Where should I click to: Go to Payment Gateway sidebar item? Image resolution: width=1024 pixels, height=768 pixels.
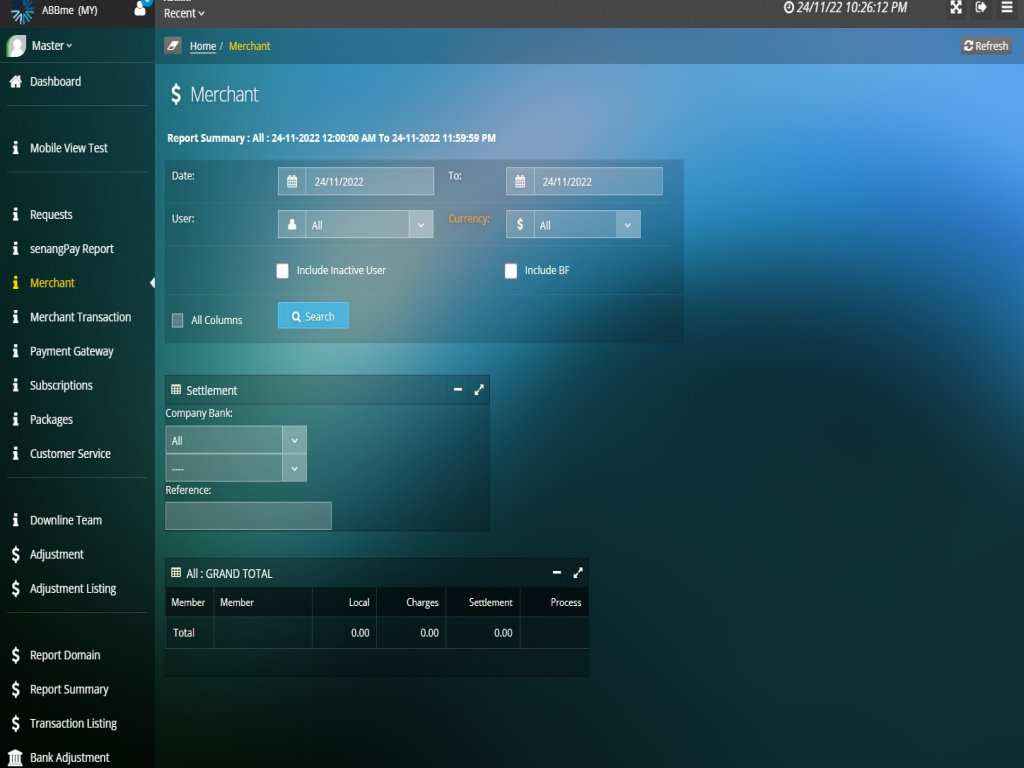pyautogui.click(x=71, y=351)
